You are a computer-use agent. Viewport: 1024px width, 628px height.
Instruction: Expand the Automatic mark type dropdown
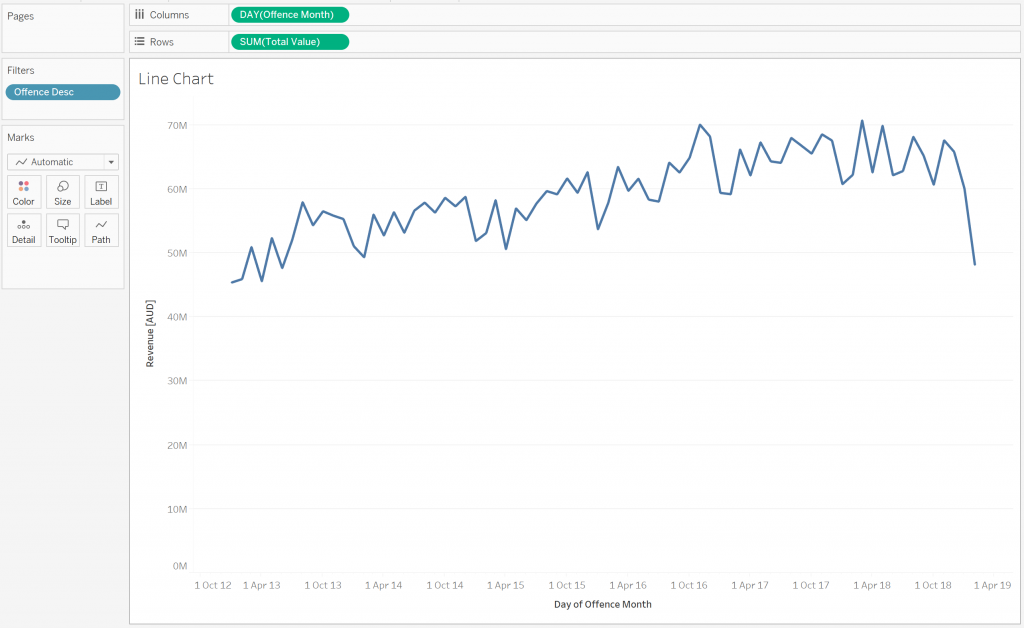pyautogui.click(x=62, y=162)
